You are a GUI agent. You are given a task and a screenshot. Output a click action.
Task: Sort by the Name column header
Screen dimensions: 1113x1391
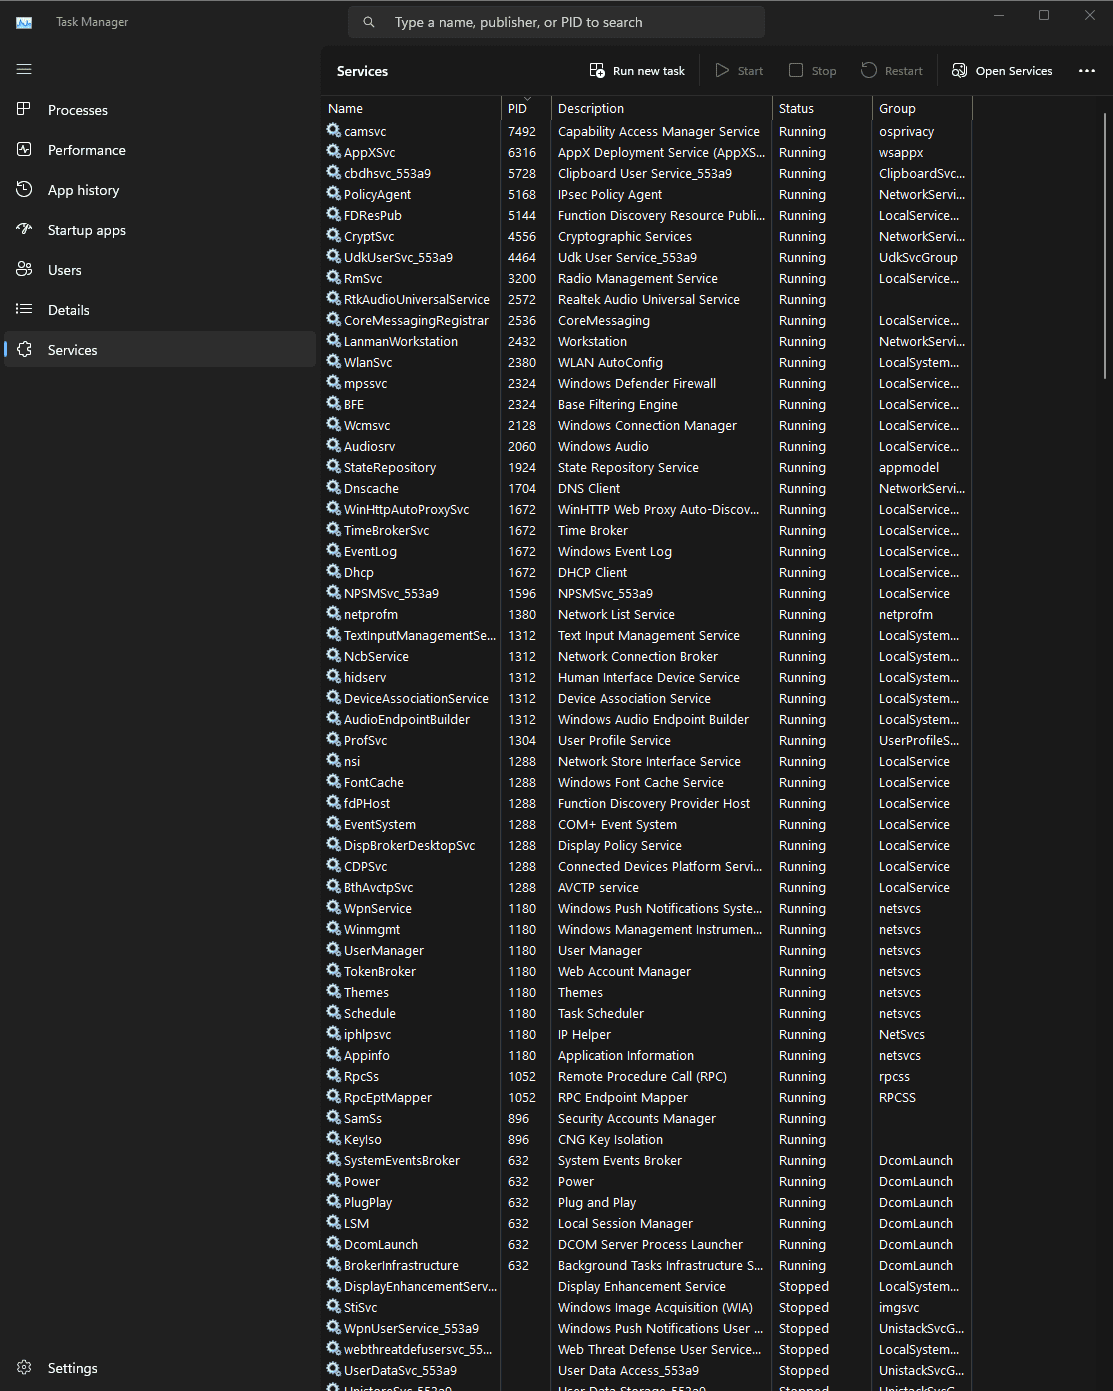(x=411, y=108)
